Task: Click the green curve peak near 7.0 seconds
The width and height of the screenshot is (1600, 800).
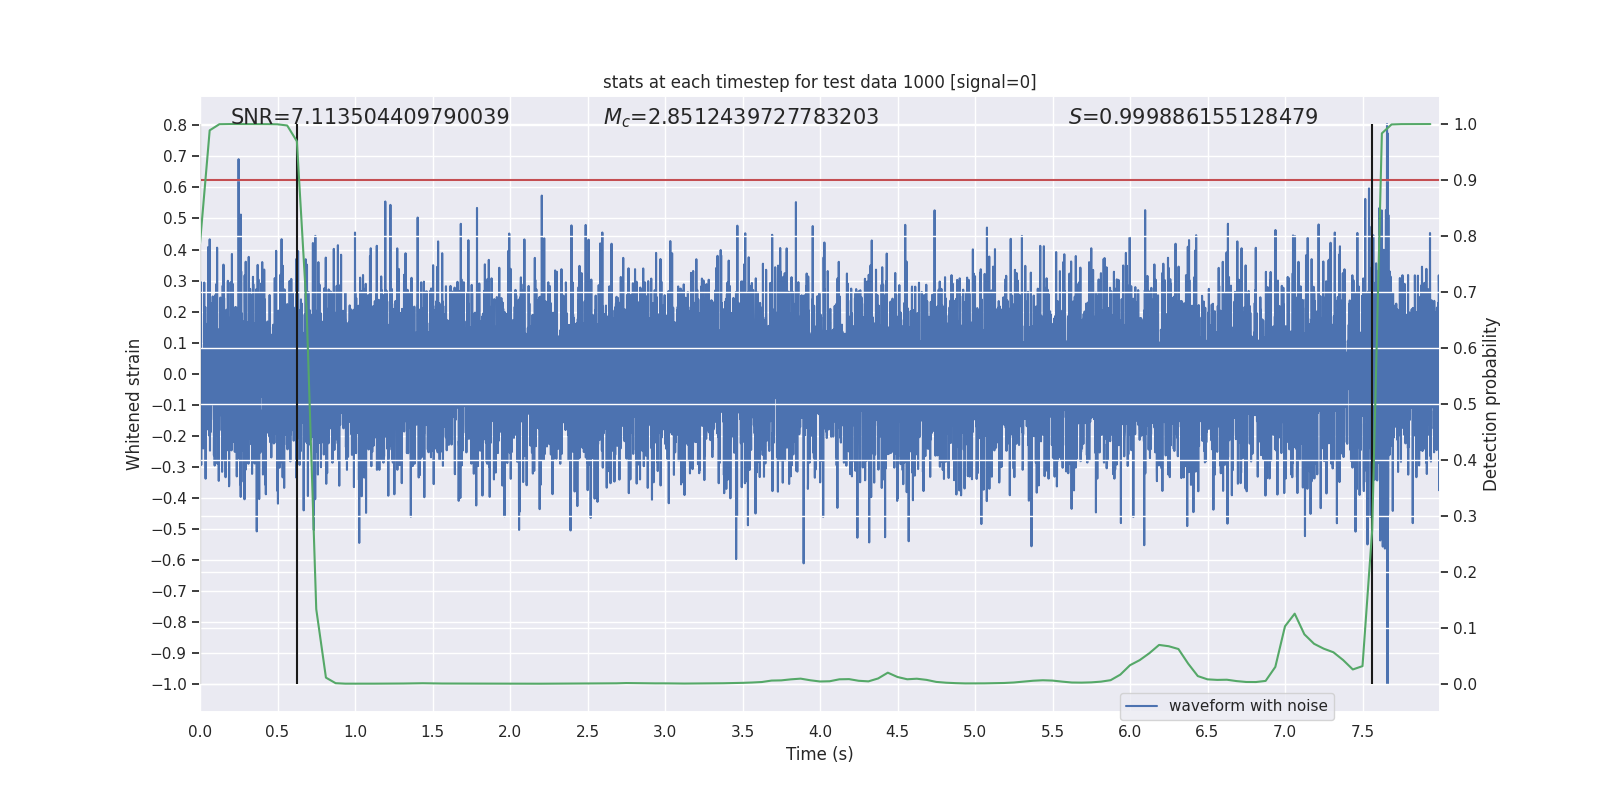Action: tap(1294, 614)
